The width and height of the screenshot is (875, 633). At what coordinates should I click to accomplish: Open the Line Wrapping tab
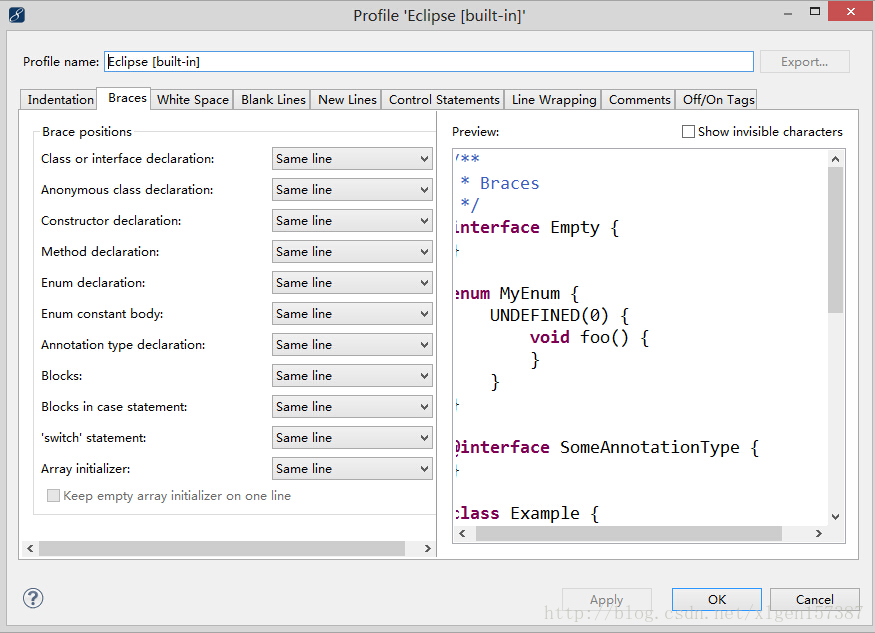click(x=553, y=100)
